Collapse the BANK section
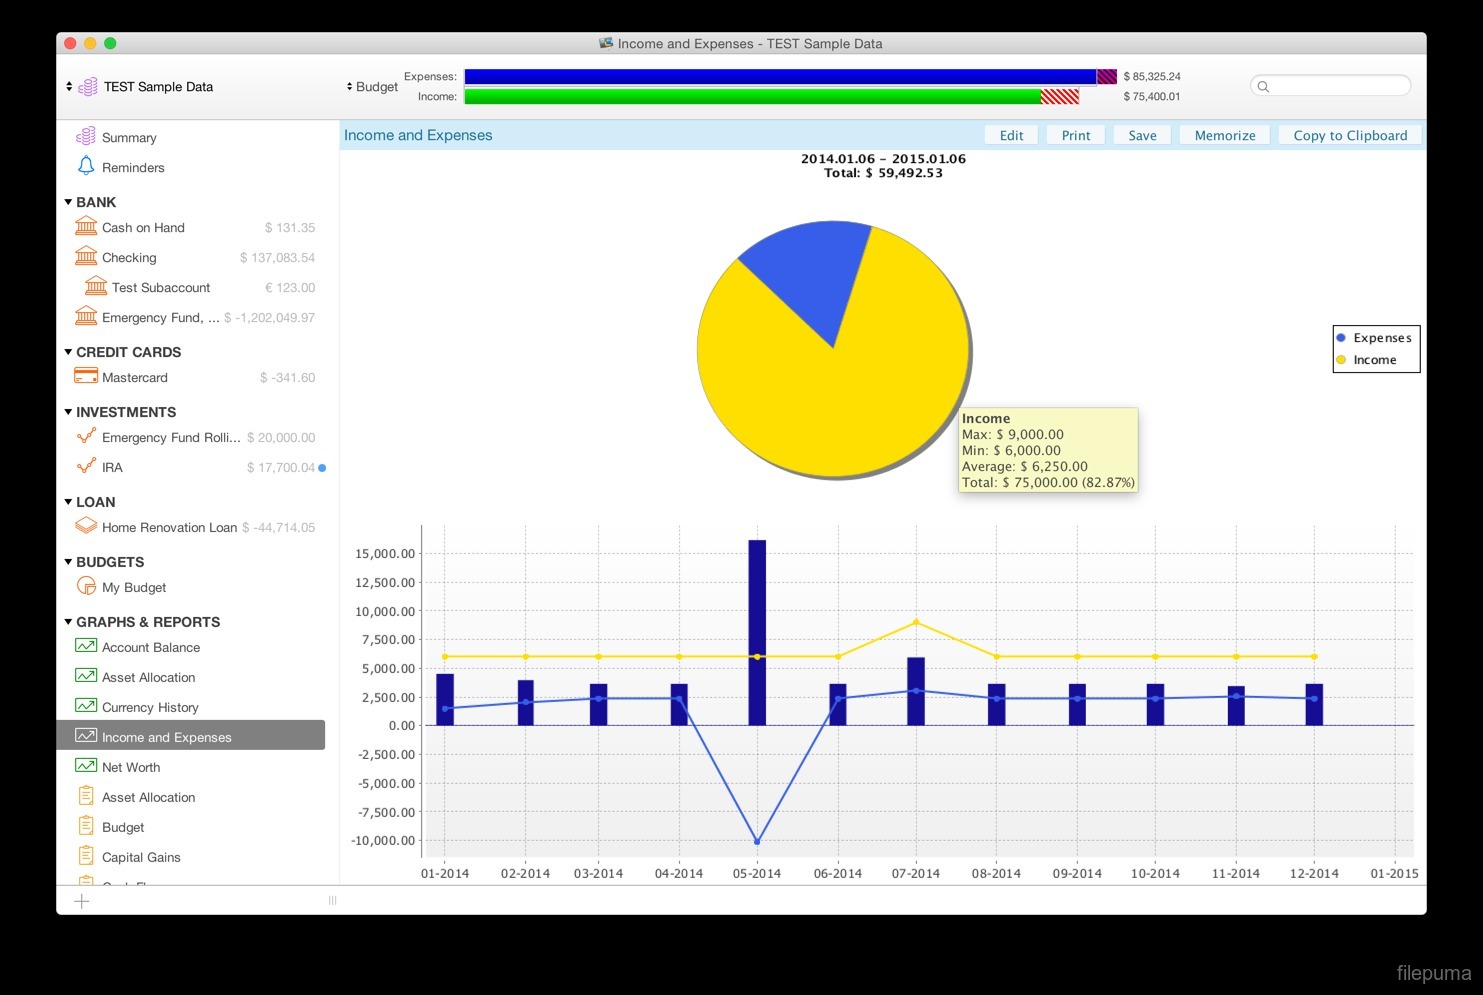The height and width of the screenshot is (995, 1483). 68,202
